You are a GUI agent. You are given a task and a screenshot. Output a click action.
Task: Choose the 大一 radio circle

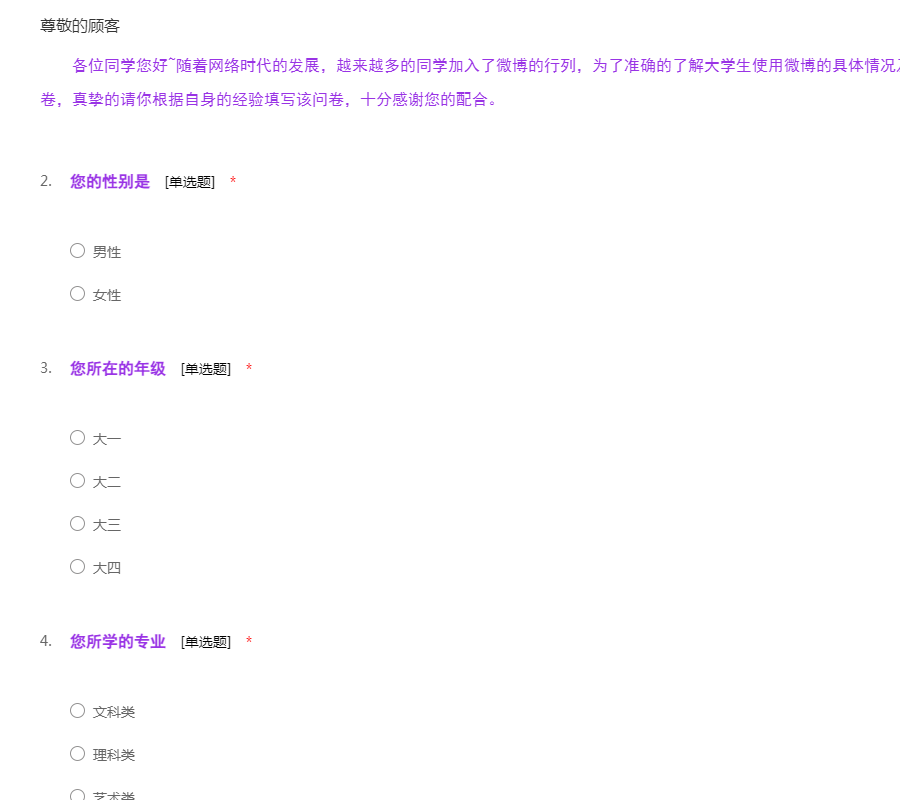coord(77,437)
